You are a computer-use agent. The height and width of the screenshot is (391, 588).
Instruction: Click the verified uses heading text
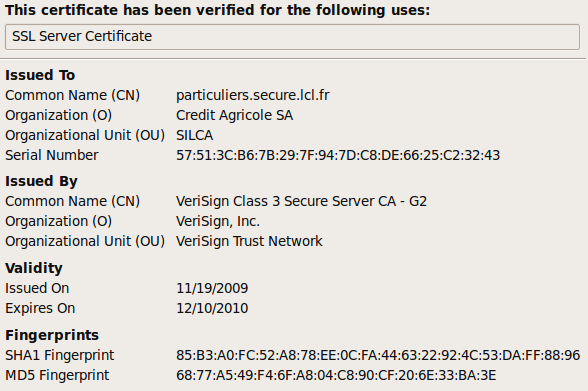pos(218,10)
